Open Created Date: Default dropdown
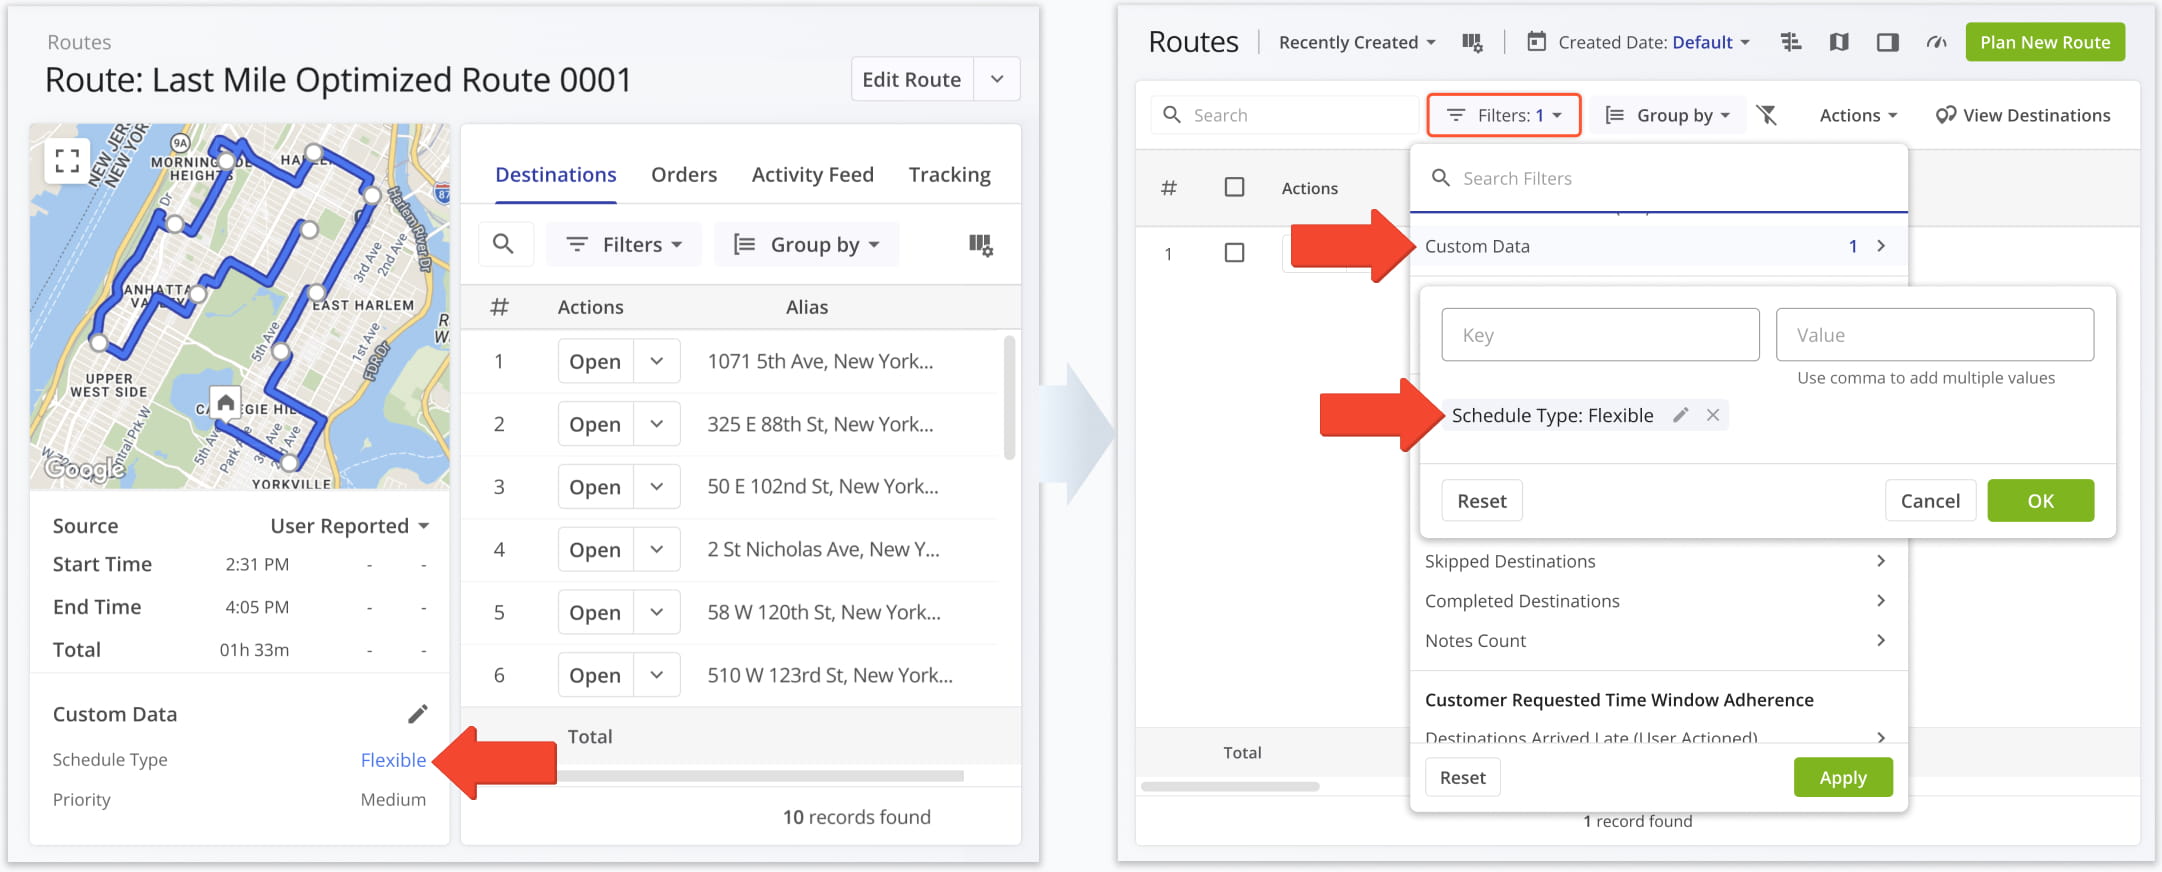Viewport: 2162px width, 872px height. (1654, 42)
